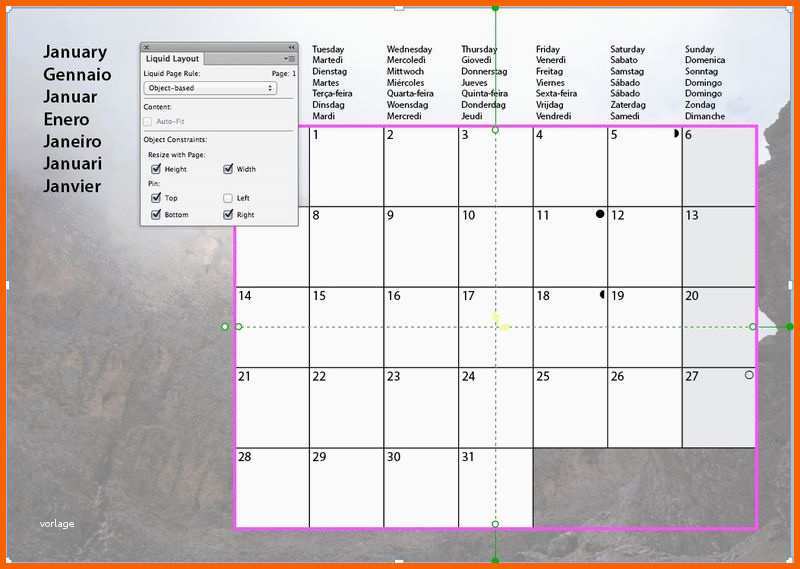Open the Liquid Page Rule dropdown
This screenshot has width=800, height=569.
(210, 88)
